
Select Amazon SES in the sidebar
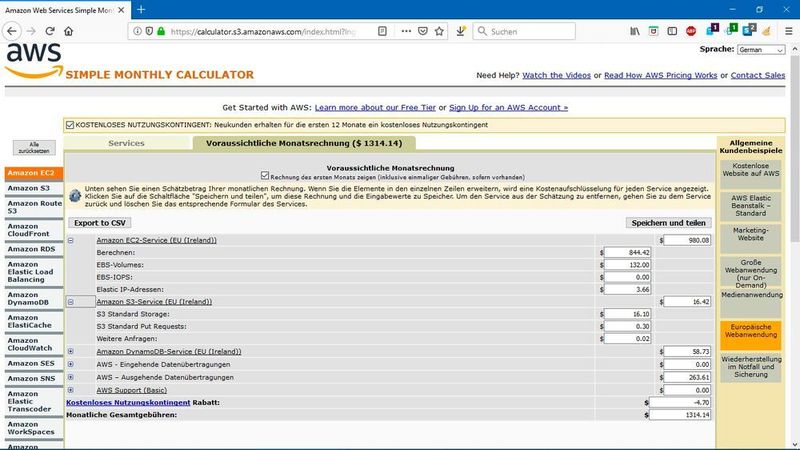pos(34,363)
